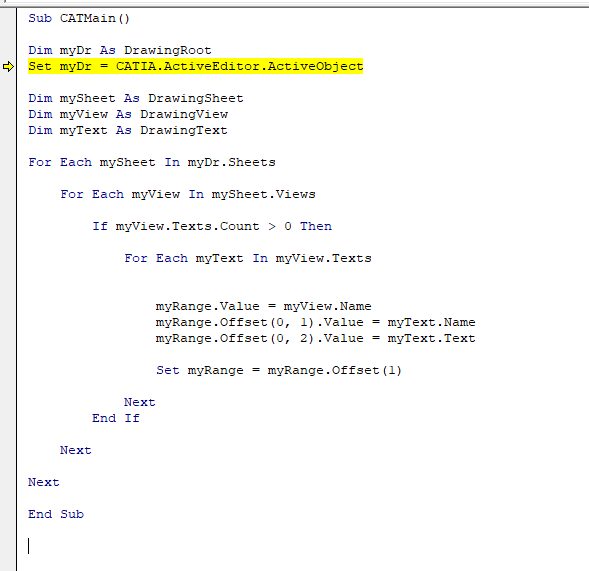Image resolution: width=589 pixels, height=571 pixels.
Task: Click the text cursor line below End Sub
Action: pos(29,546)
